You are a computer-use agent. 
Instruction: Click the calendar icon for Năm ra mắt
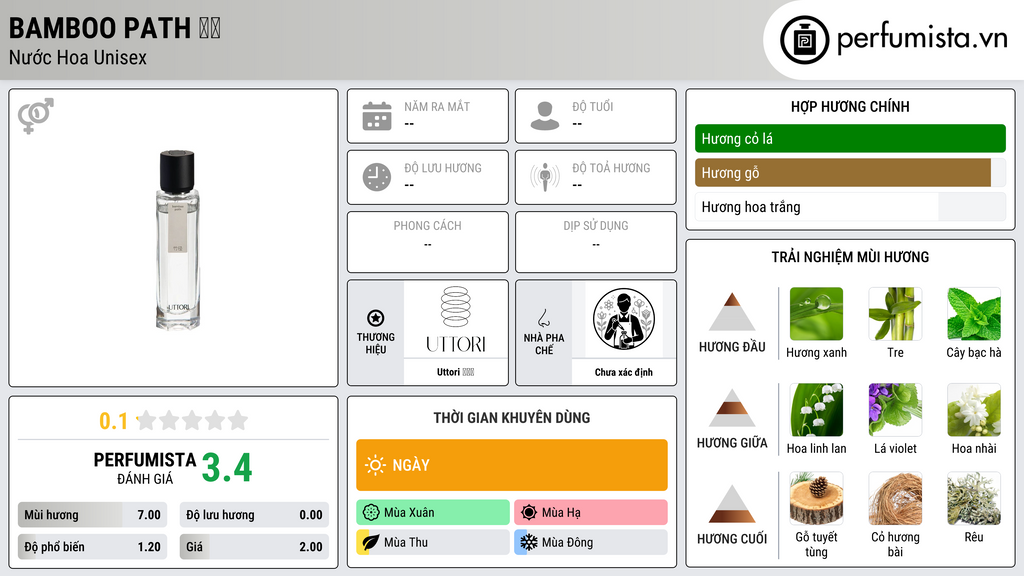click(377, 116)
